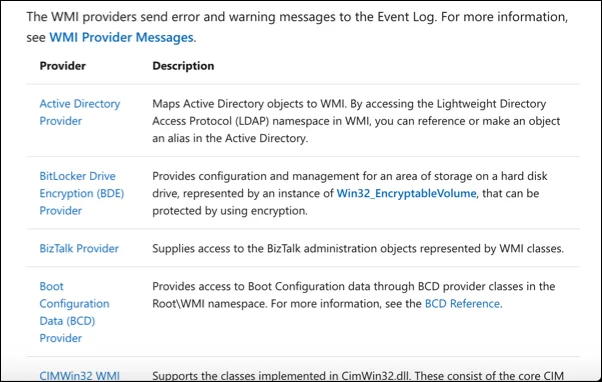The height and width of the screenshot is (382, 602).
Task: Open Boot Configuration Data (BCD) Provider link
Action: (x=74, y=312)
